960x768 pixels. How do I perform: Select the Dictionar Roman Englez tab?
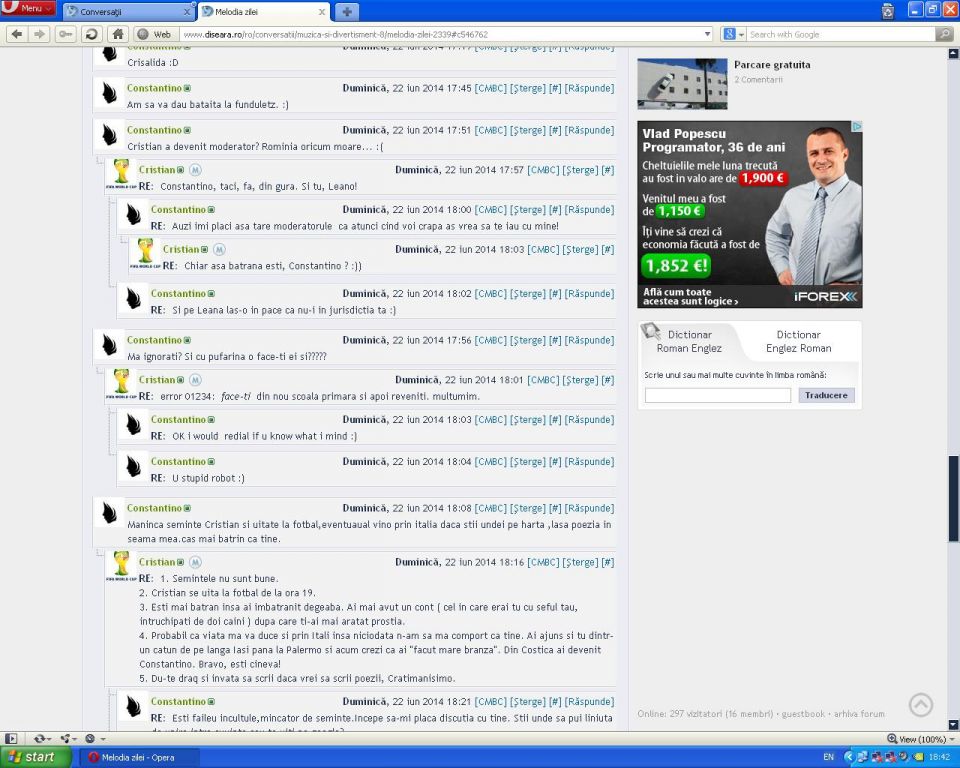[x=689, y=342]
